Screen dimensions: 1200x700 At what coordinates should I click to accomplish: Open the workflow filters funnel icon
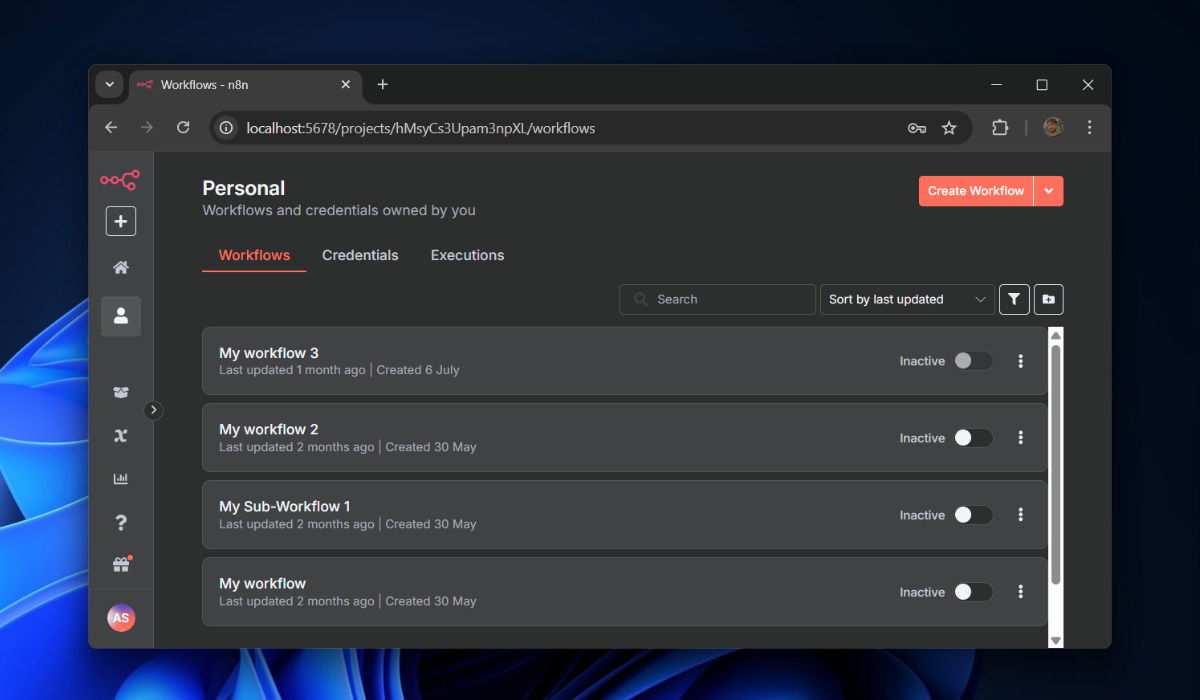[1014, 299]
